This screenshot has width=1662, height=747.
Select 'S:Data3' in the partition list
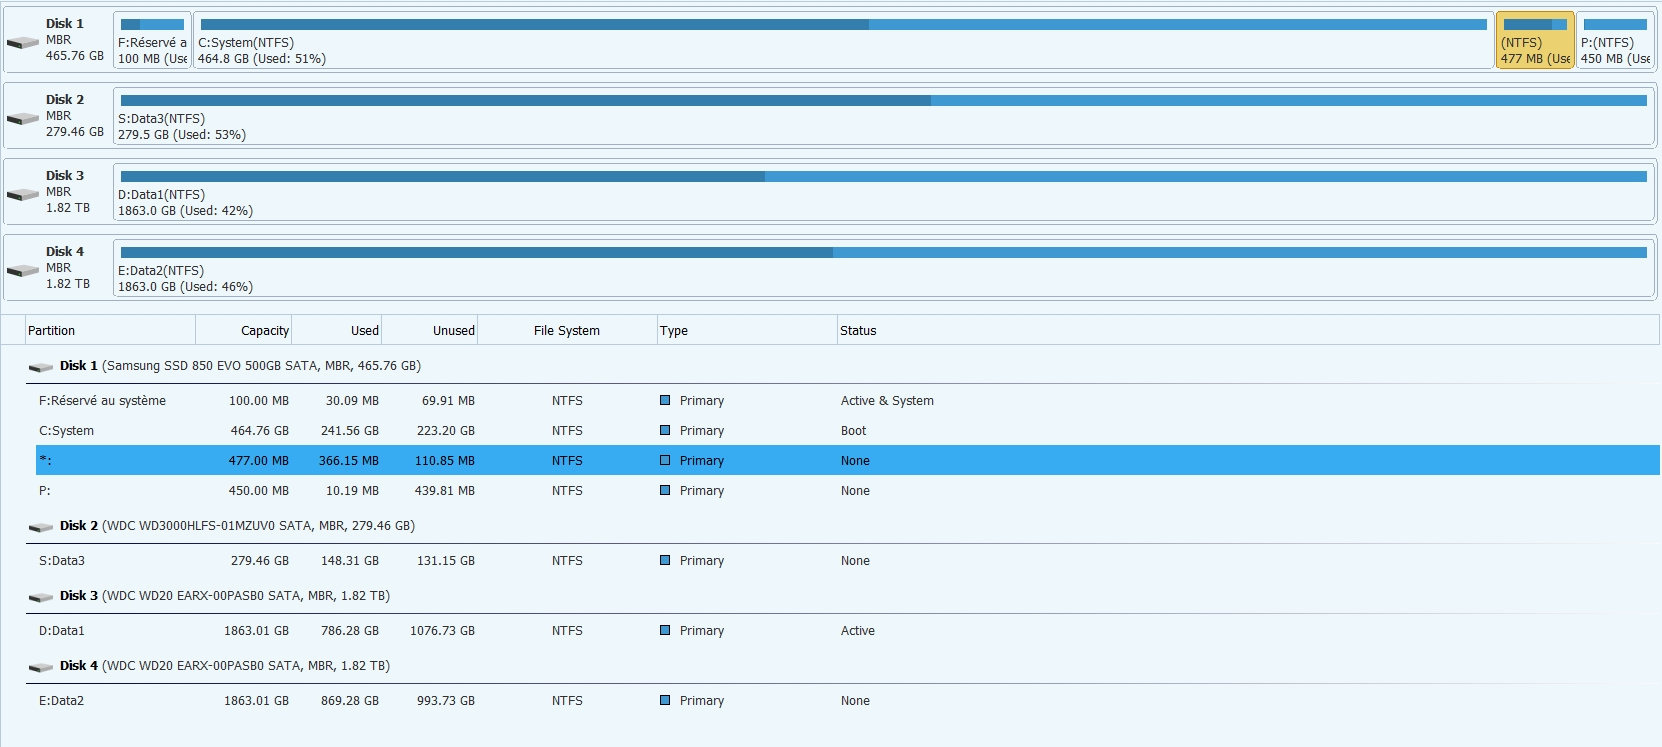point(62,561)
